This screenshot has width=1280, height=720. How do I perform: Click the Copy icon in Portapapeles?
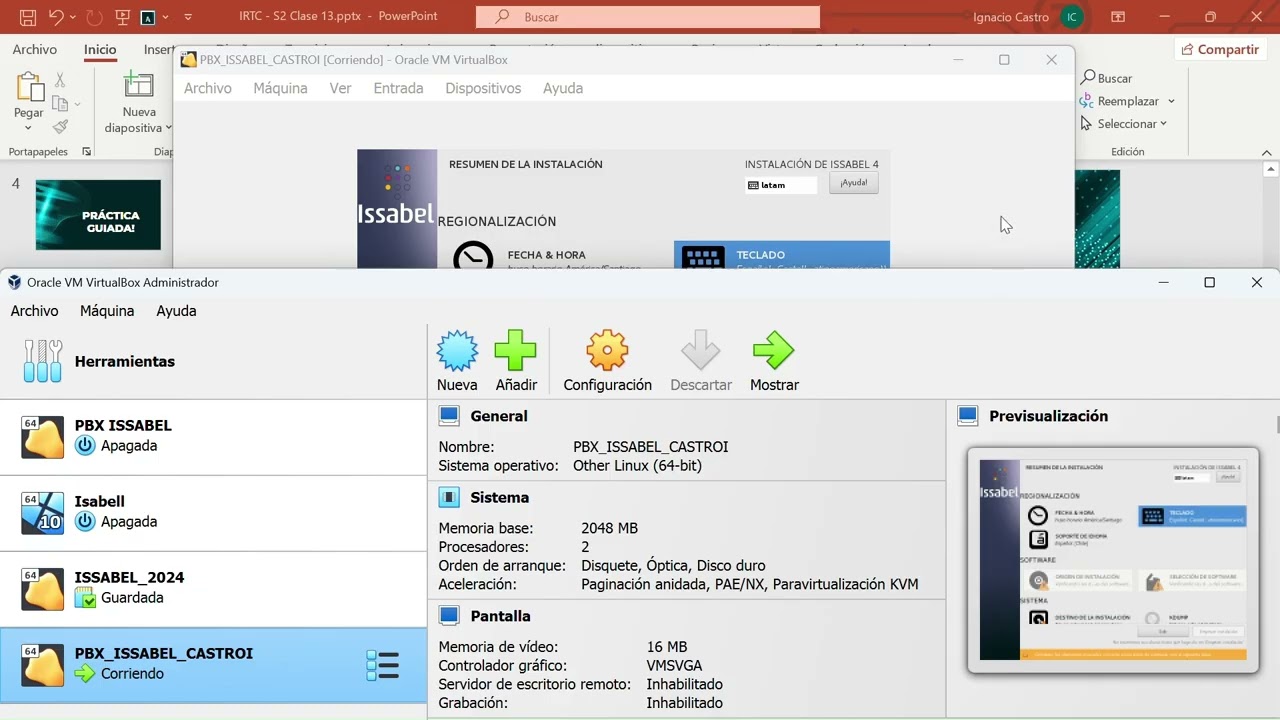coord(59,103)
